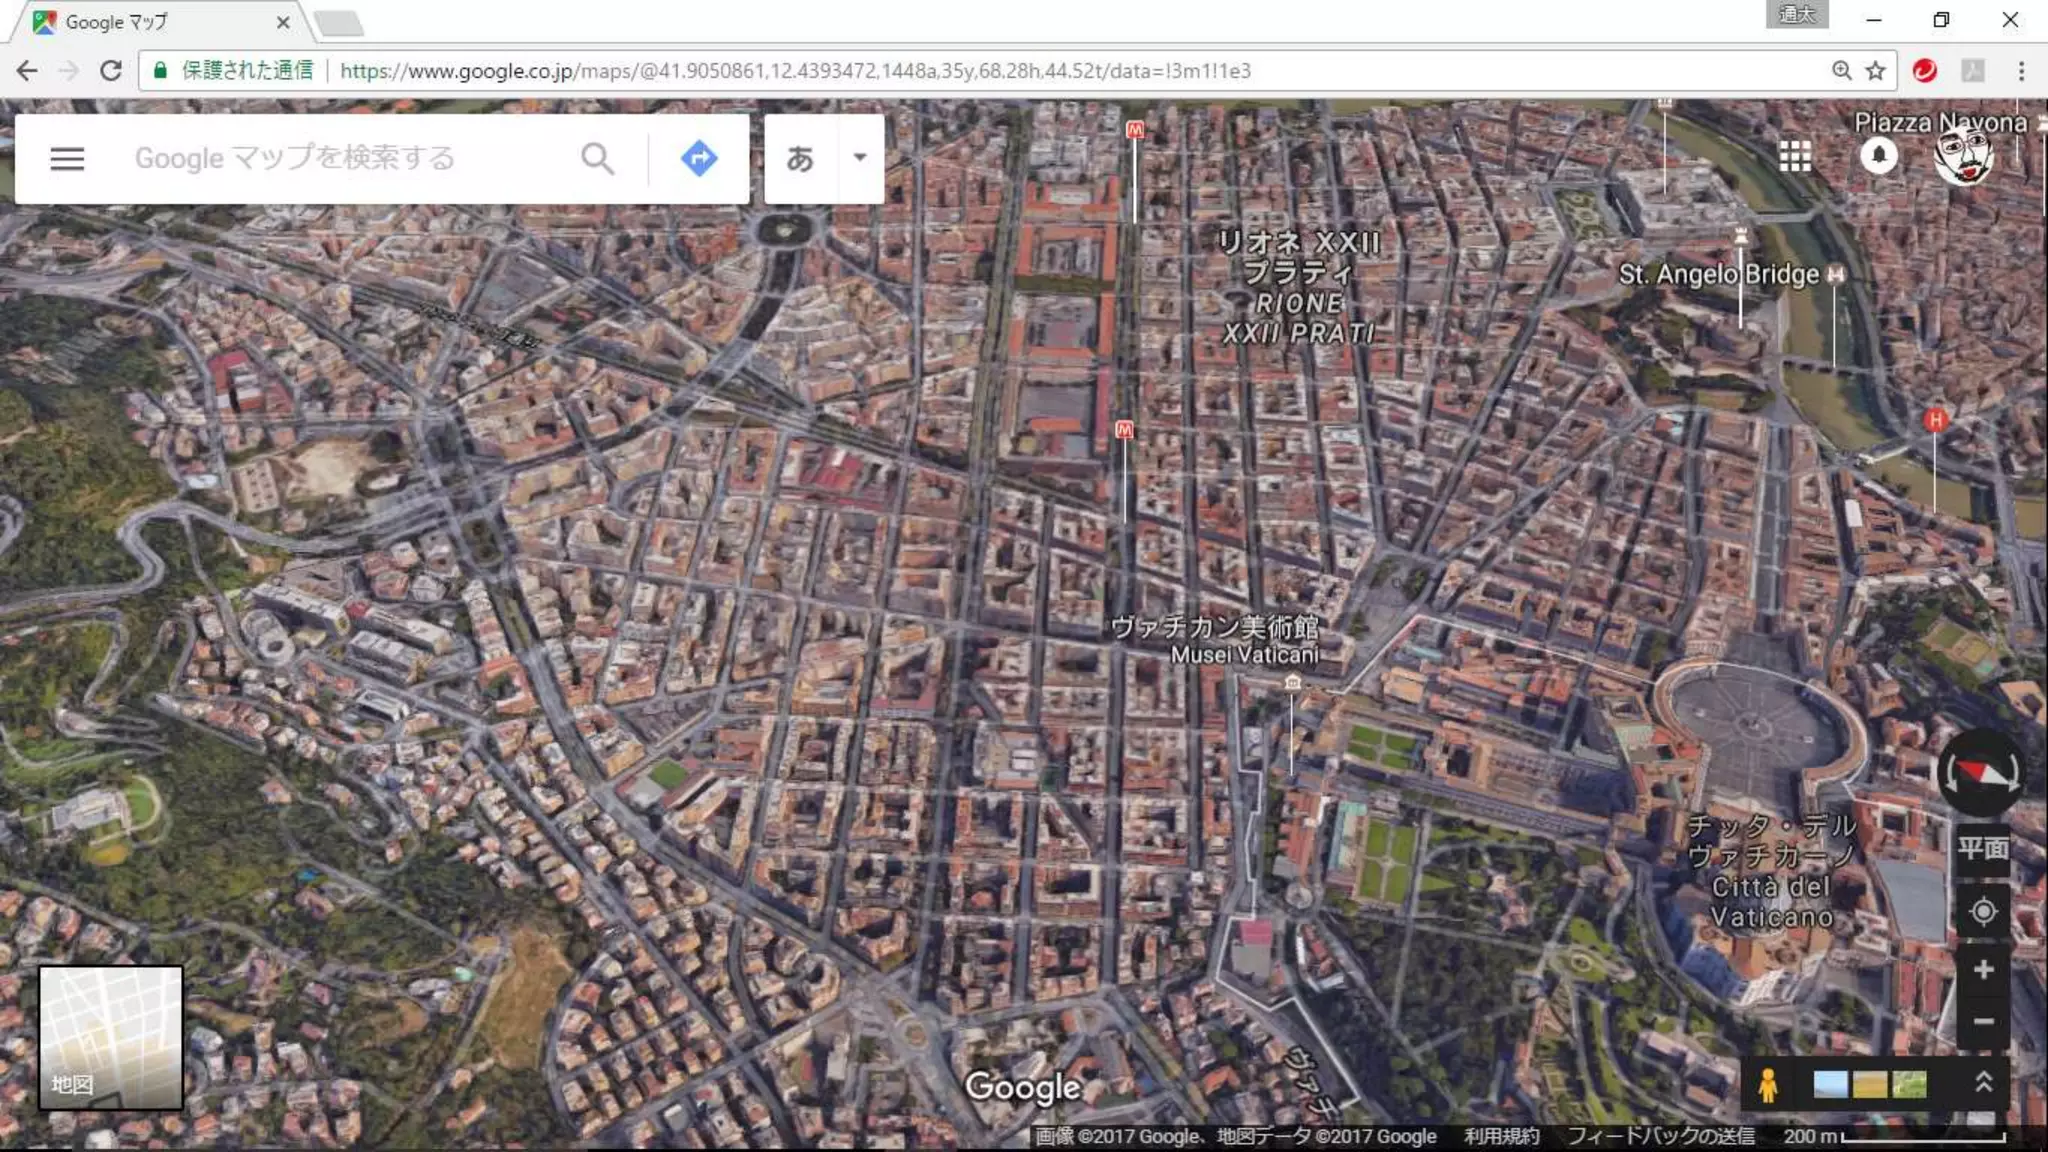Open the Google apps grid
The height and width of the screenshot is (1152, 2048).
click(1795, 156)
